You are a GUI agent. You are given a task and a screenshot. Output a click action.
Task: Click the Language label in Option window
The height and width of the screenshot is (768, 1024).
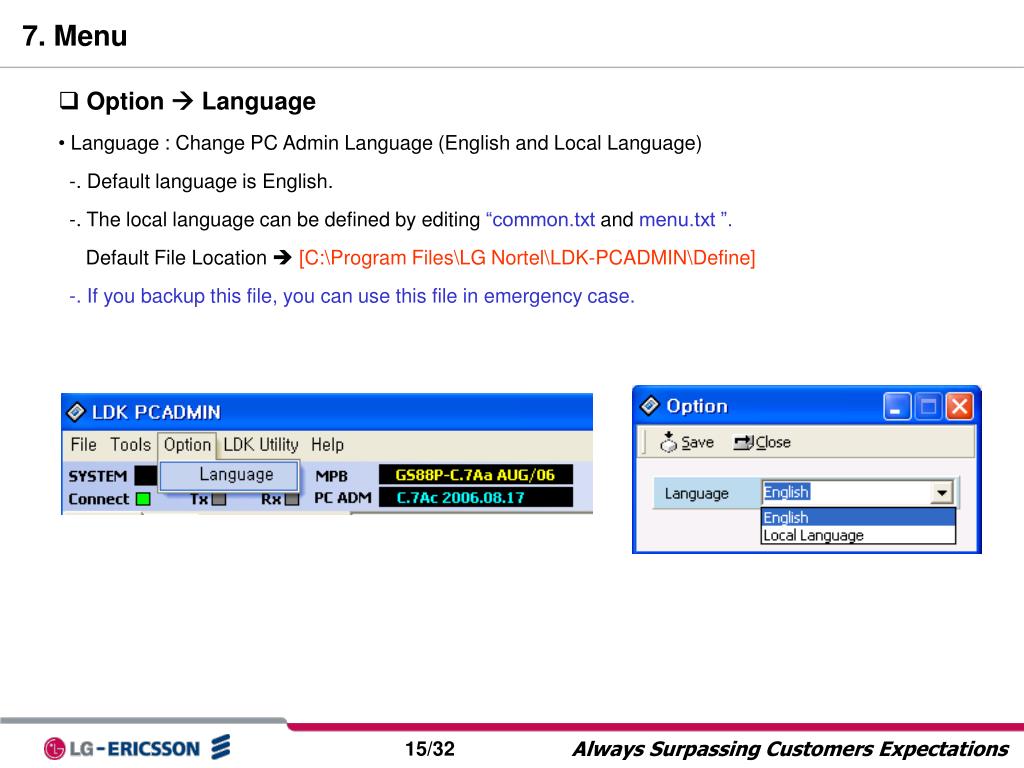click(x=696, y=494)
